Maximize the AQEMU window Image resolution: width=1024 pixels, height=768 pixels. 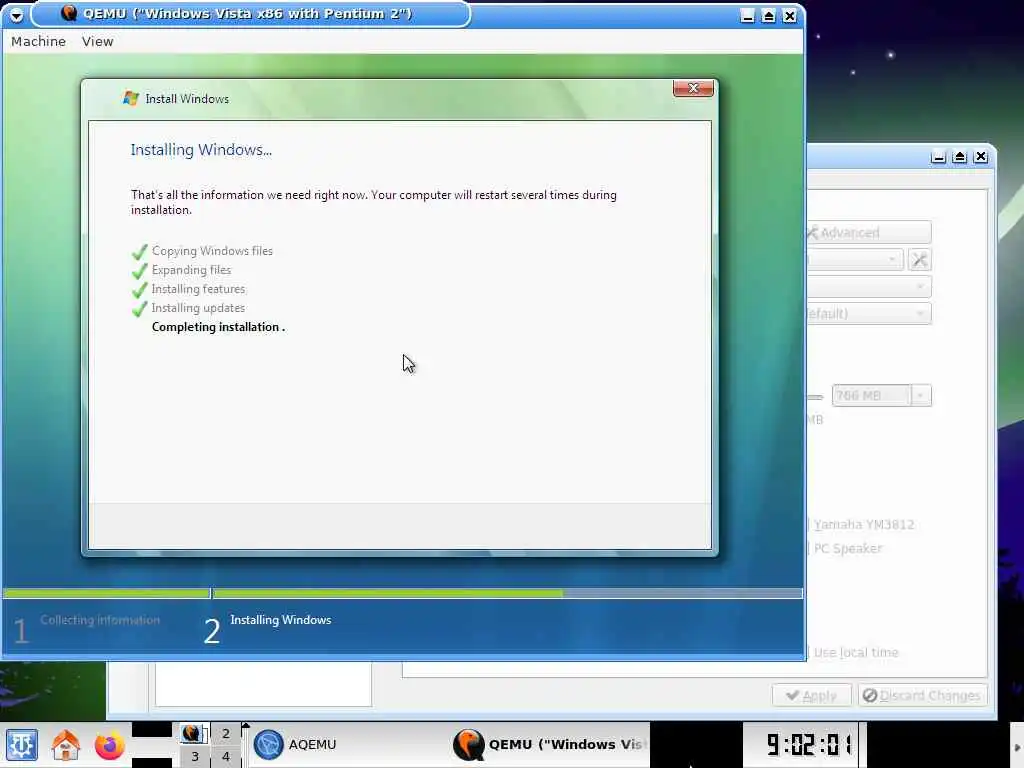coord(959,157)
